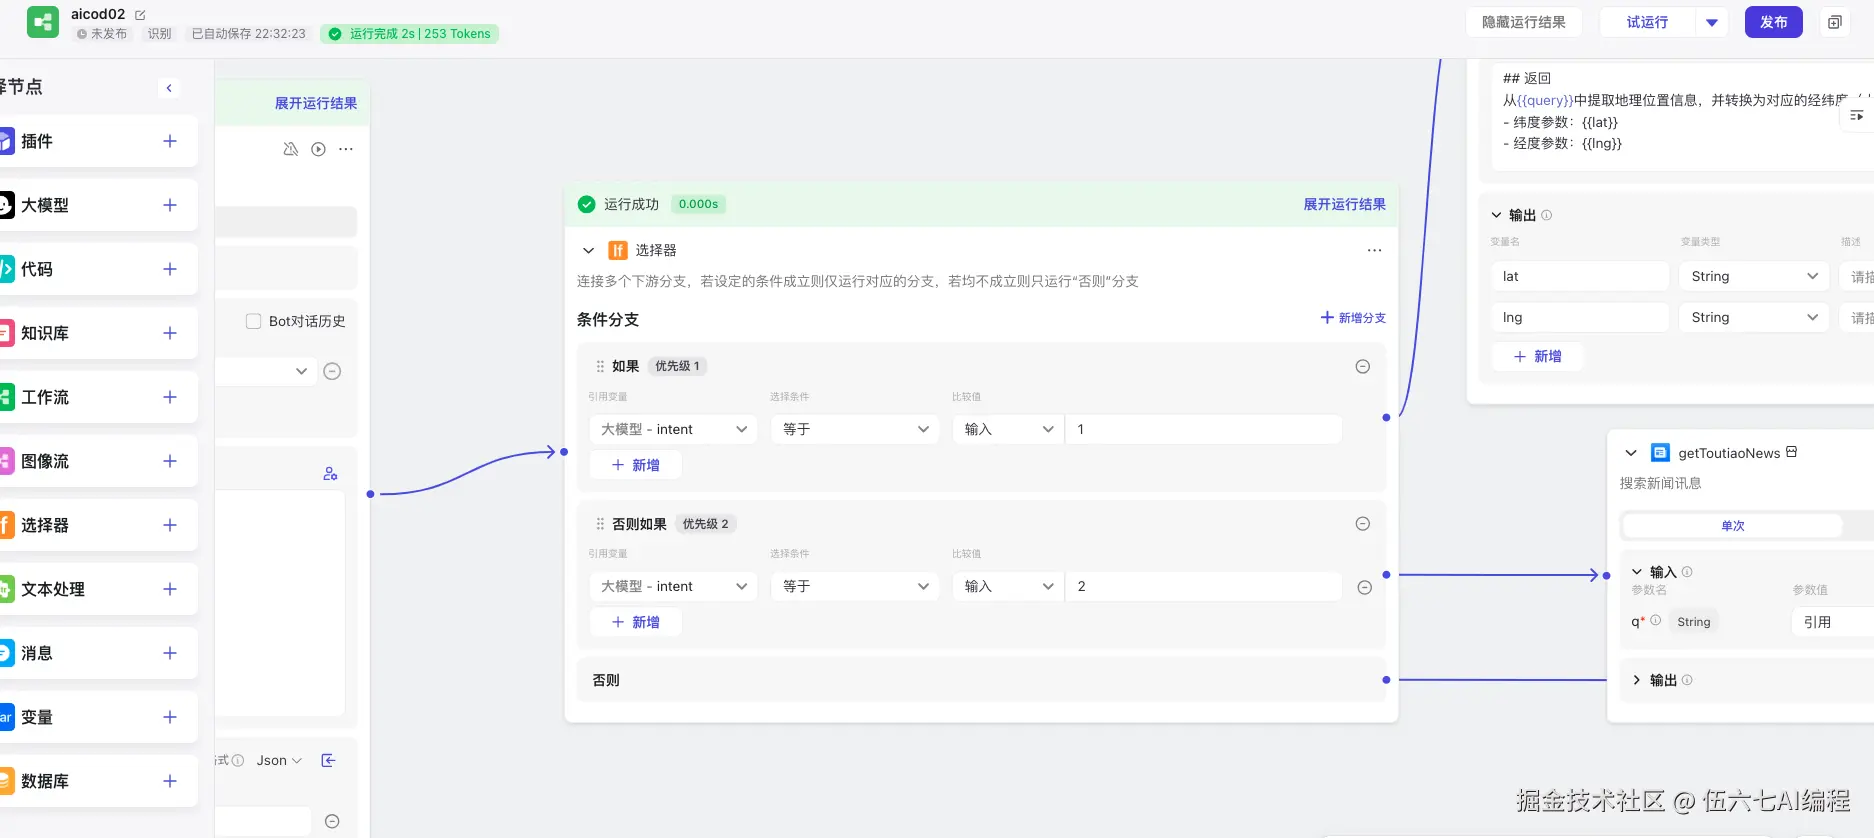
Task: Open the 大模型 - intent dropdown in 否则如果 branch
Action: pyautogui.click(x=674, y=586)
